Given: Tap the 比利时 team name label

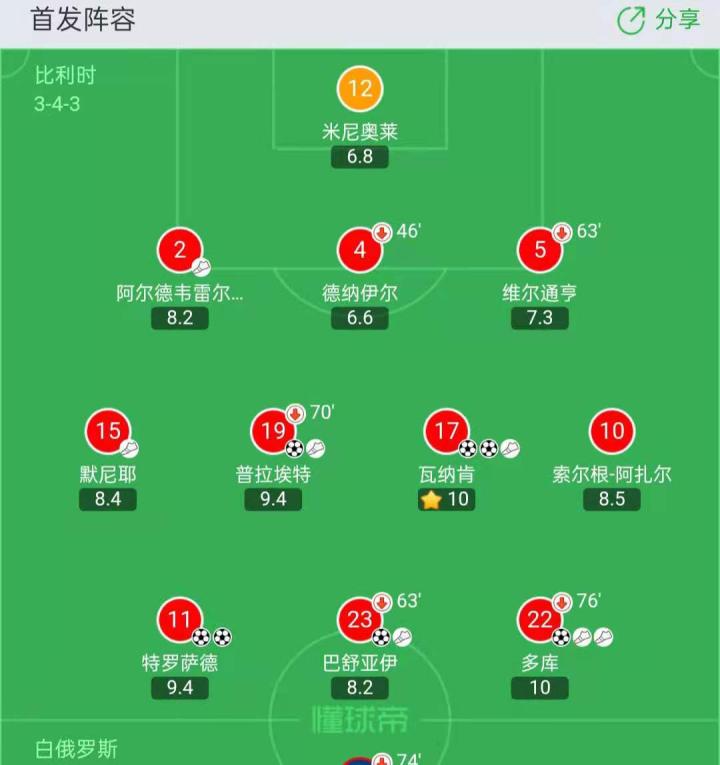Looking at the screenshot, I should point(65,76).
